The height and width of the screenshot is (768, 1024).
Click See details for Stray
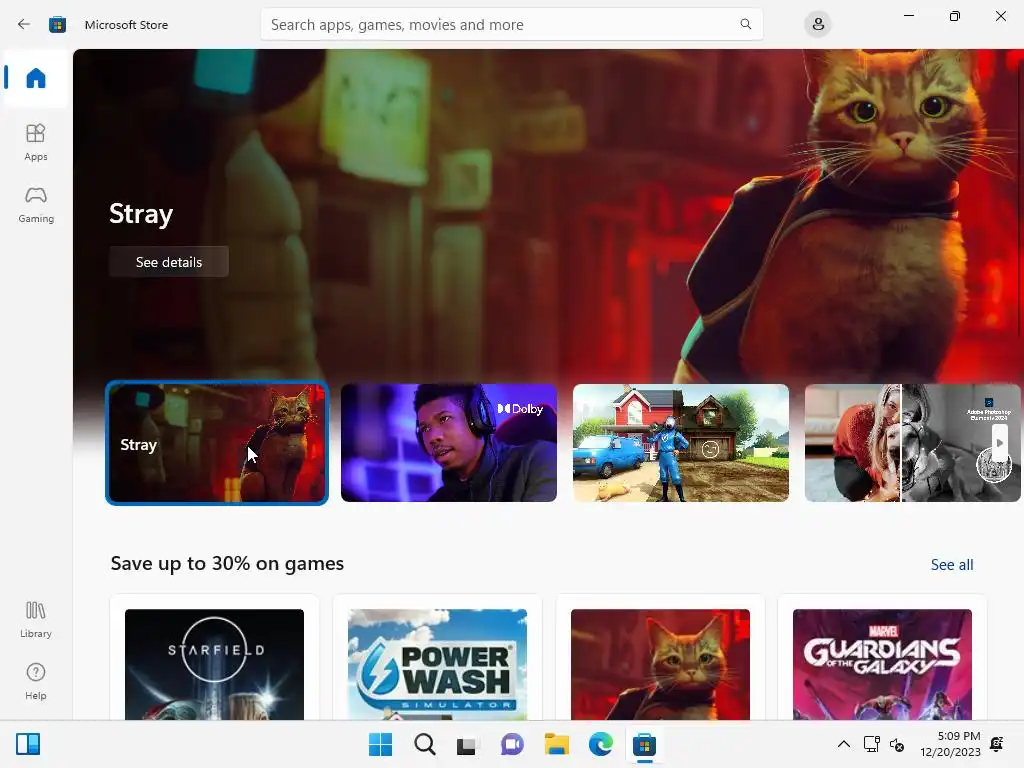coord(169,262)
